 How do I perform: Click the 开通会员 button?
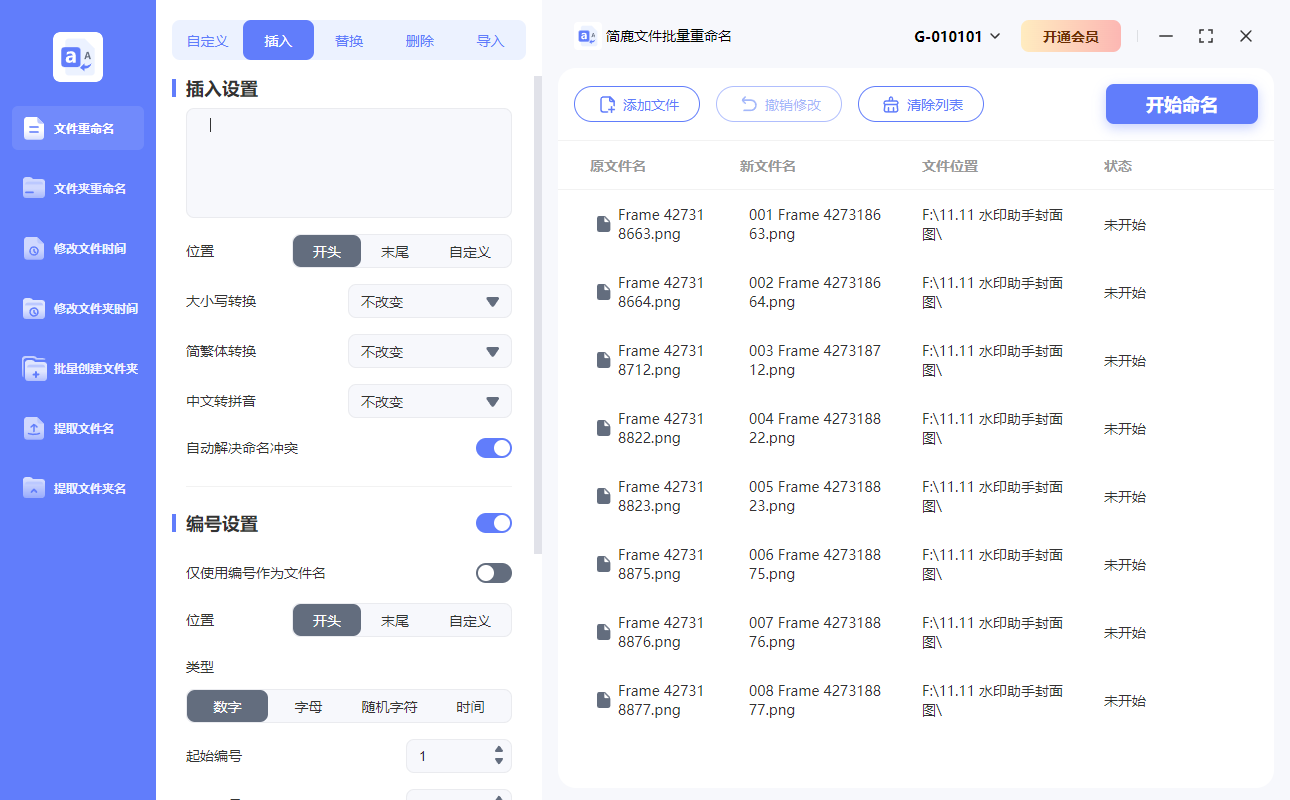coord(1071,36)
